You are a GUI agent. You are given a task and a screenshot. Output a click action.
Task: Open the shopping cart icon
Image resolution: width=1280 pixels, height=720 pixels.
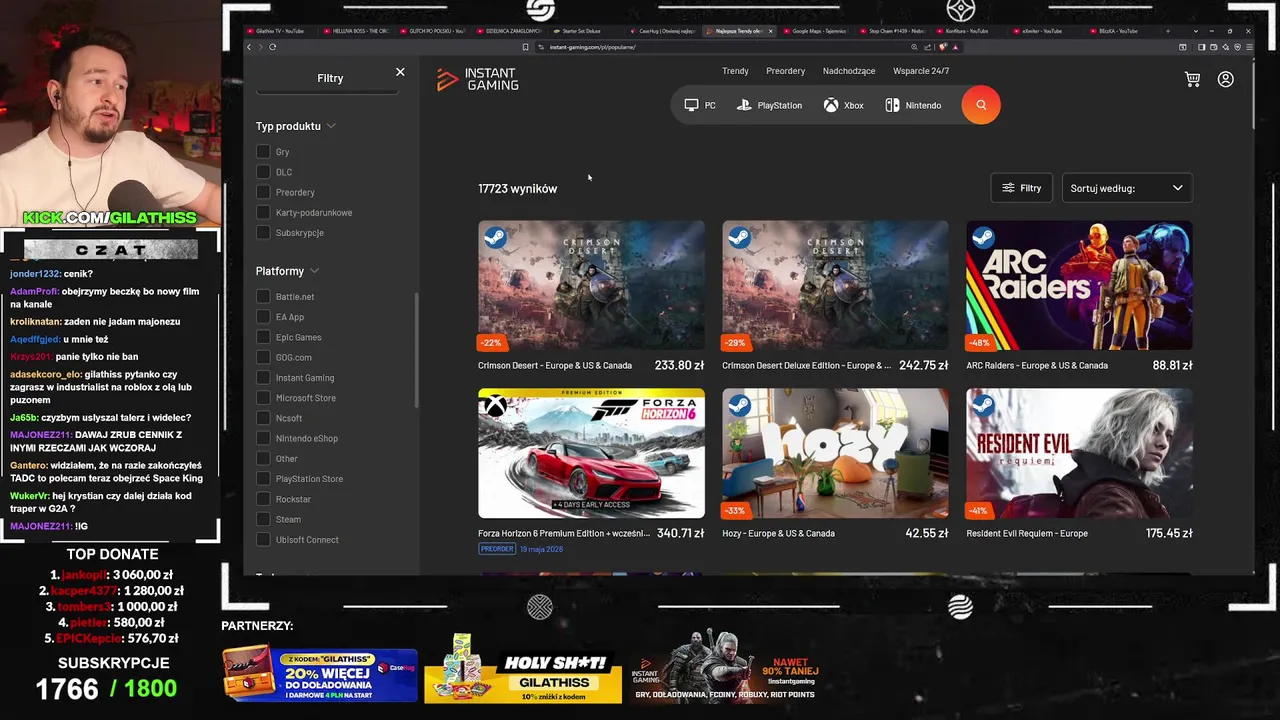tap(1192, 79)
